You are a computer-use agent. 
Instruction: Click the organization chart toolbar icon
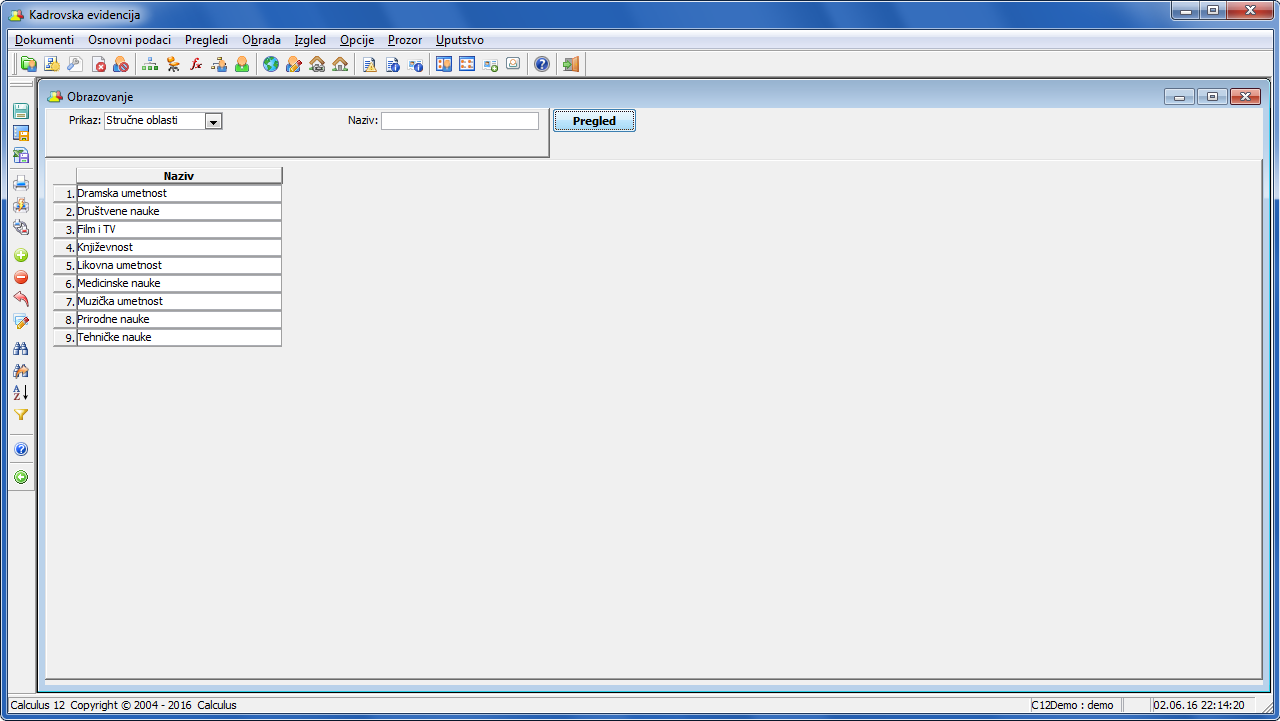click(x=150, y=64)
